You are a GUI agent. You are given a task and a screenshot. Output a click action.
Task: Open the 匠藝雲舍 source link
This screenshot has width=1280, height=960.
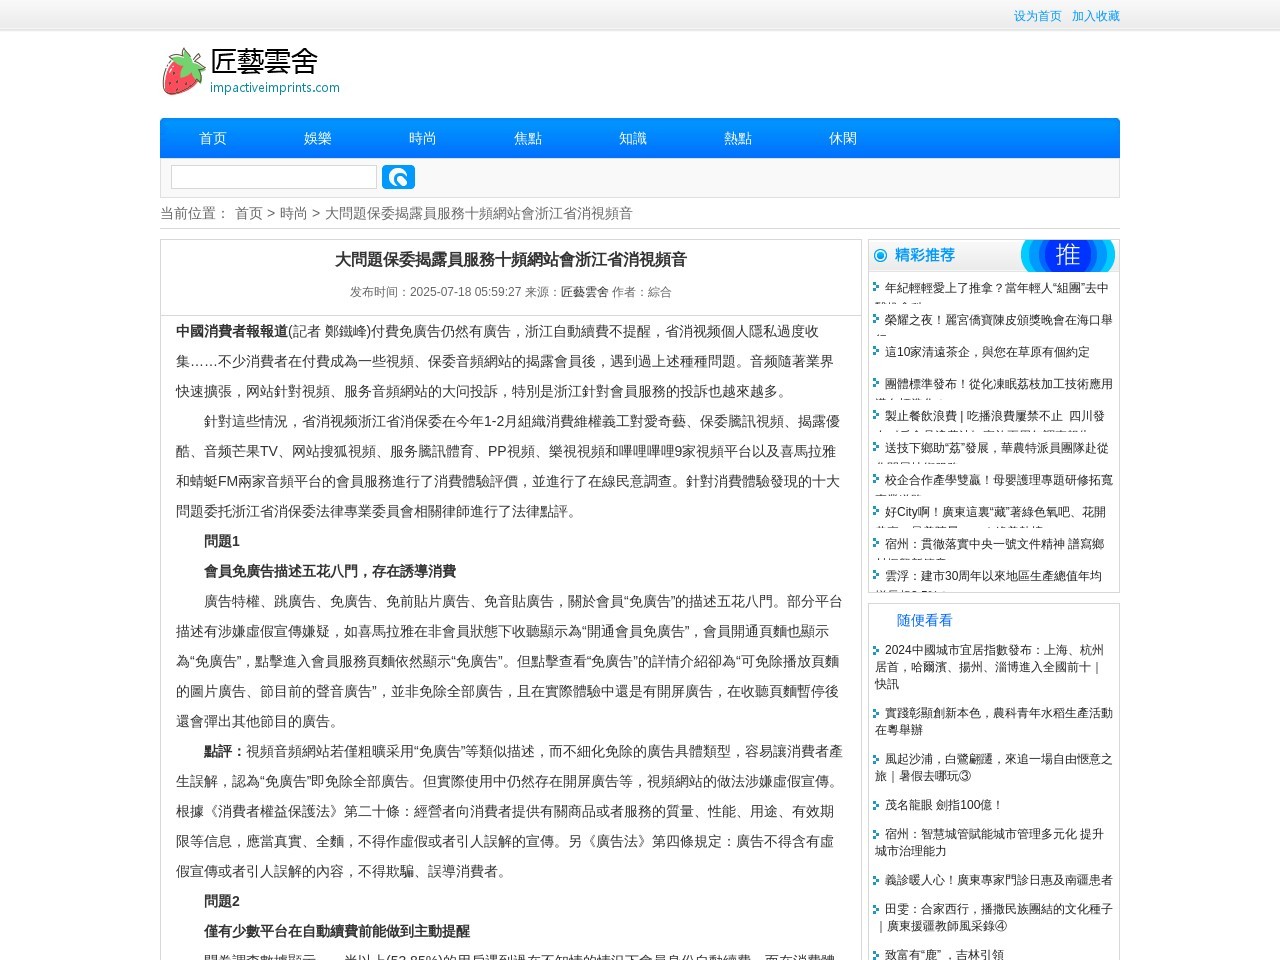(584, 292)
